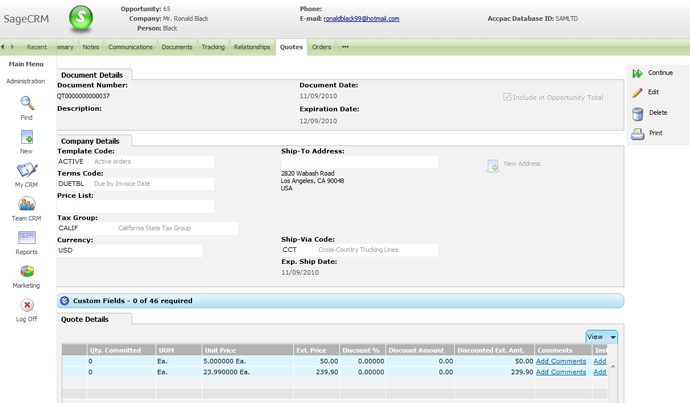Open the New record icon

[x=27, y=137]
